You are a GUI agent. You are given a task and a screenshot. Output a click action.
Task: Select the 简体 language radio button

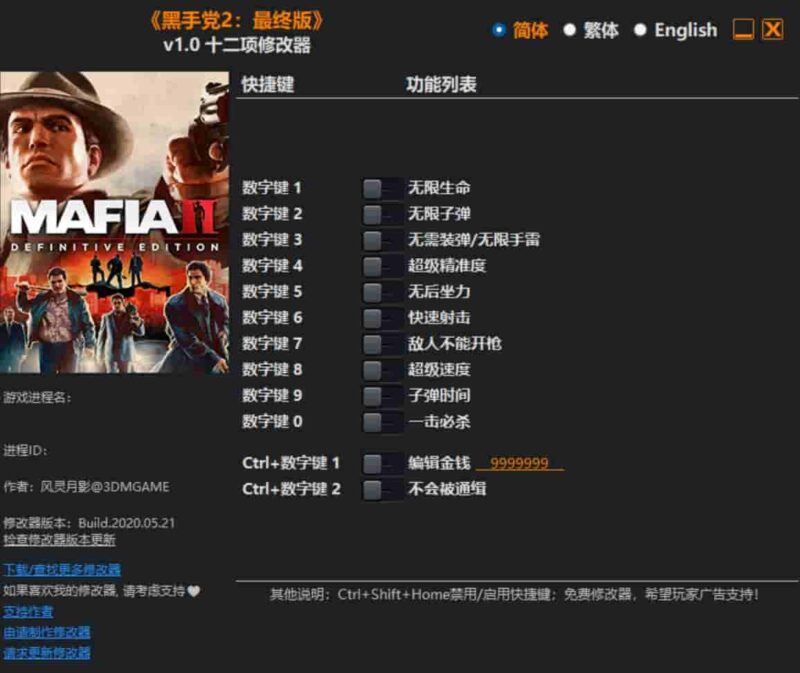(x=499, y=30)
